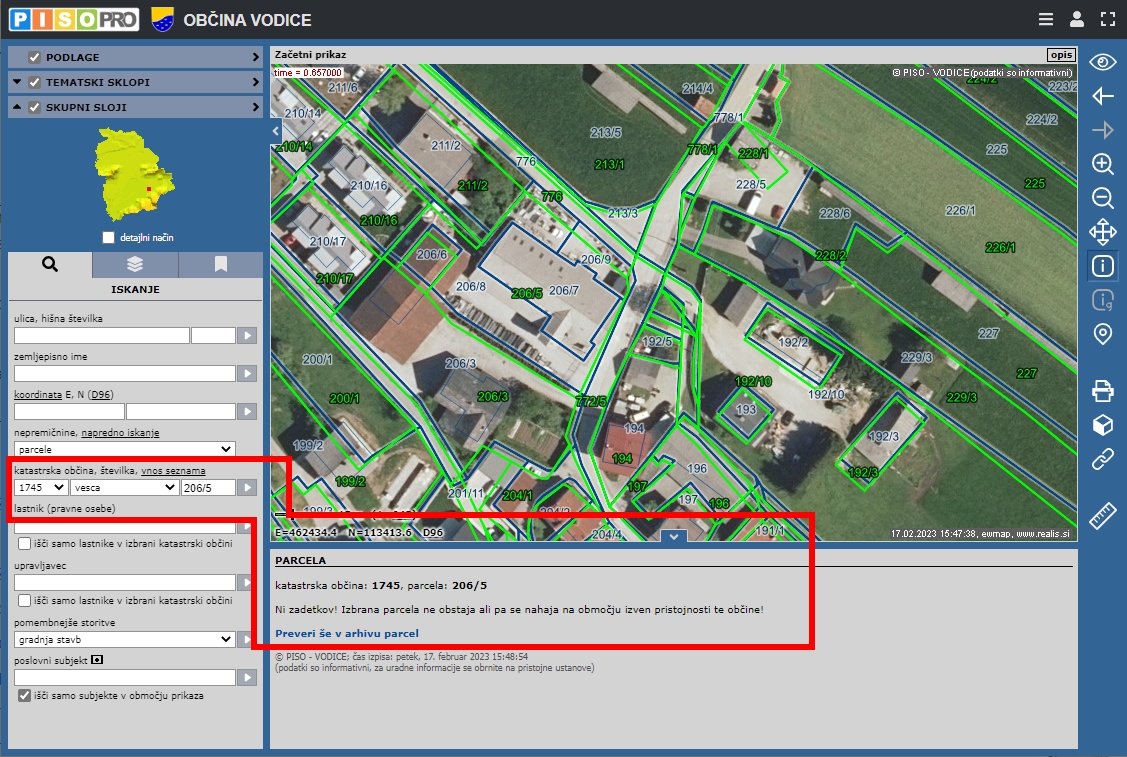Toggle the PODLAGE layer group checkbox
The height and width of the screenshot is (757, 1127).
(35, 58)
